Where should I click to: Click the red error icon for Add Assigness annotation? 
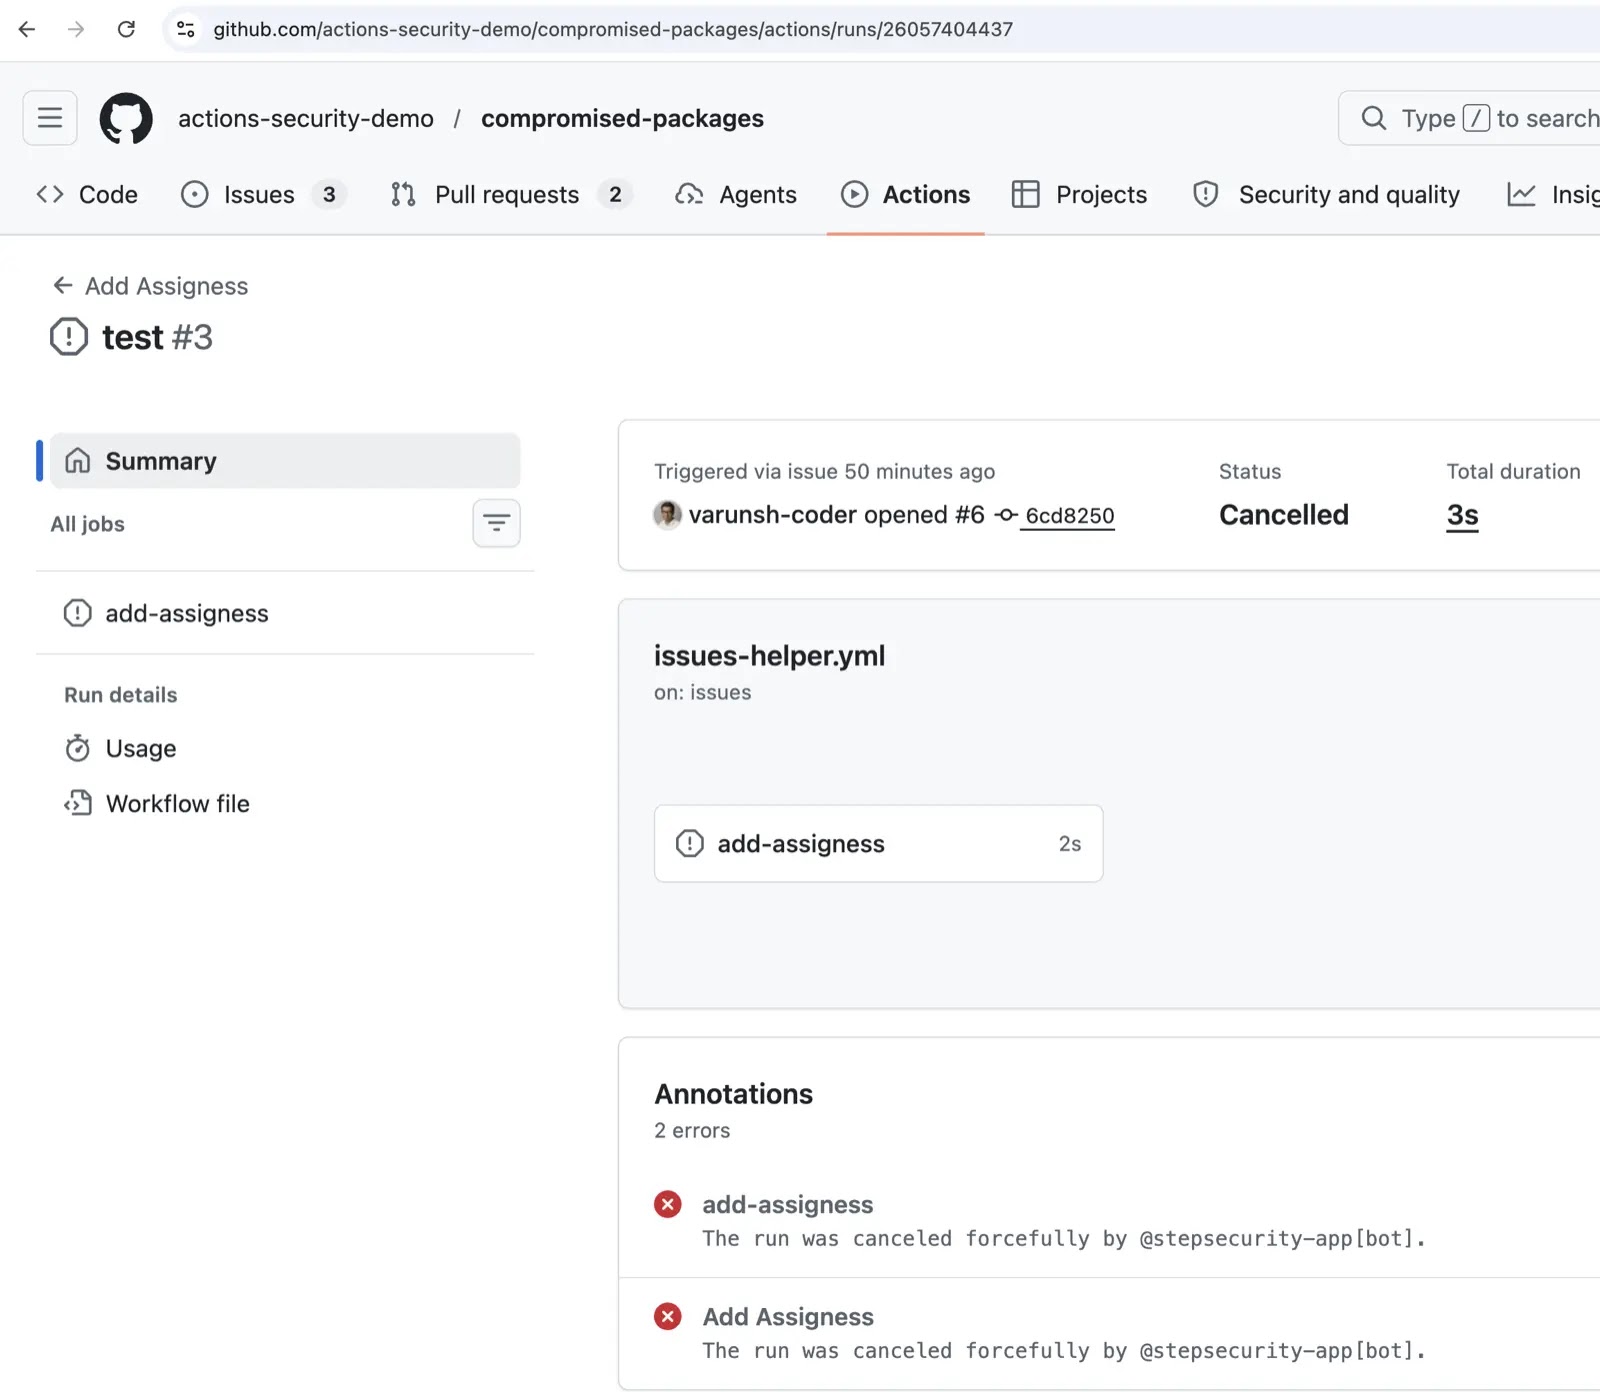point(667,1316)
